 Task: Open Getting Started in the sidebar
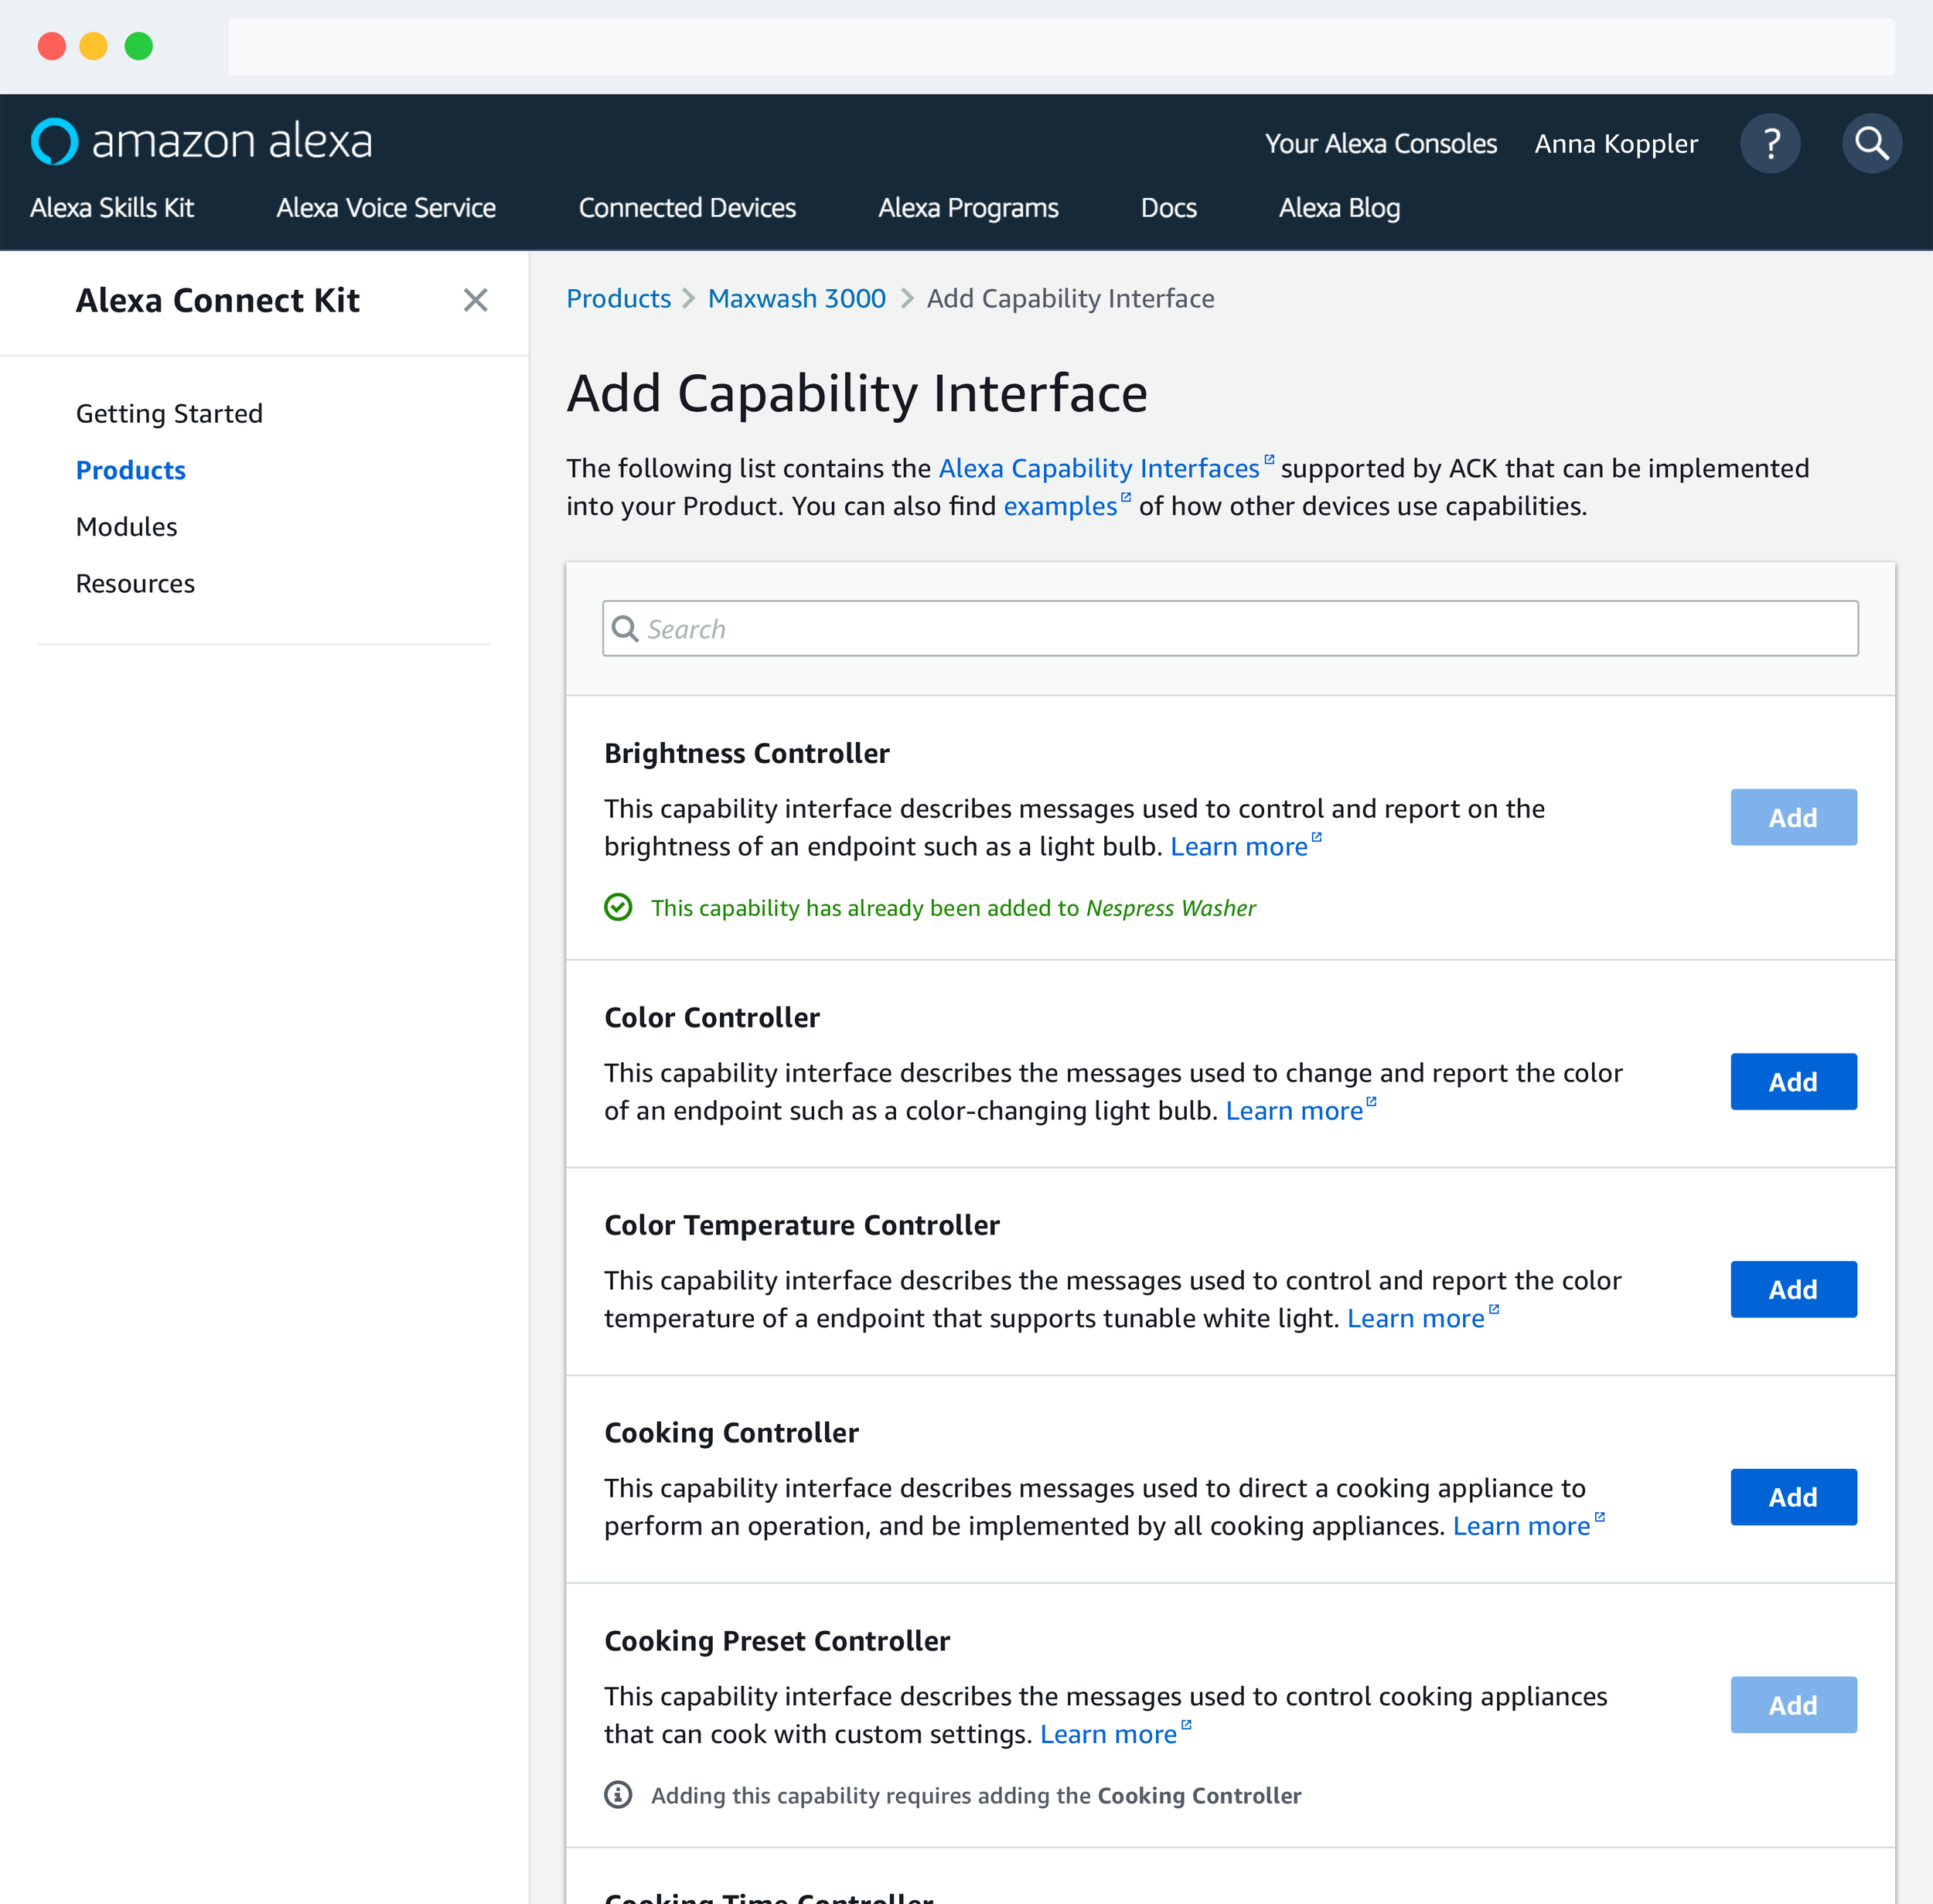169,414
